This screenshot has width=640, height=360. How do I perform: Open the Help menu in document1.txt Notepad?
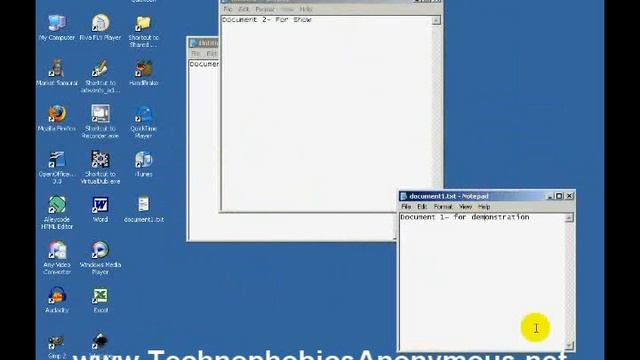coord(484,207)
